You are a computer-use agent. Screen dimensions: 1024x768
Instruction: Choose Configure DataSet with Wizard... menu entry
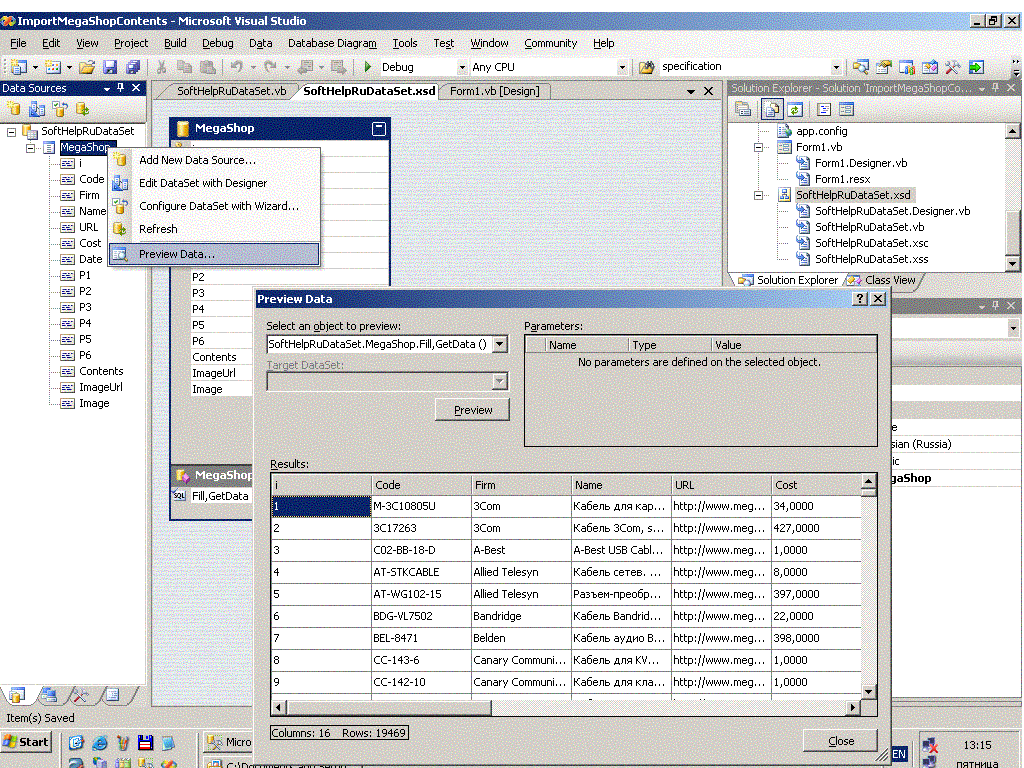pos(214,206)
